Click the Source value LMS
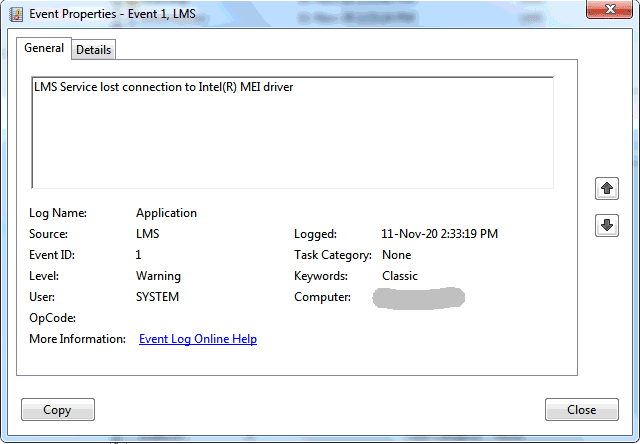 point(147,234)
